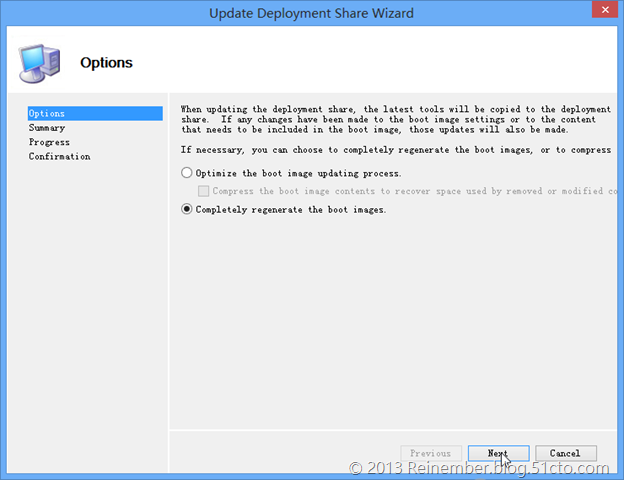
Task: Check Compress the boot image contents box
Action: (203, 191)
